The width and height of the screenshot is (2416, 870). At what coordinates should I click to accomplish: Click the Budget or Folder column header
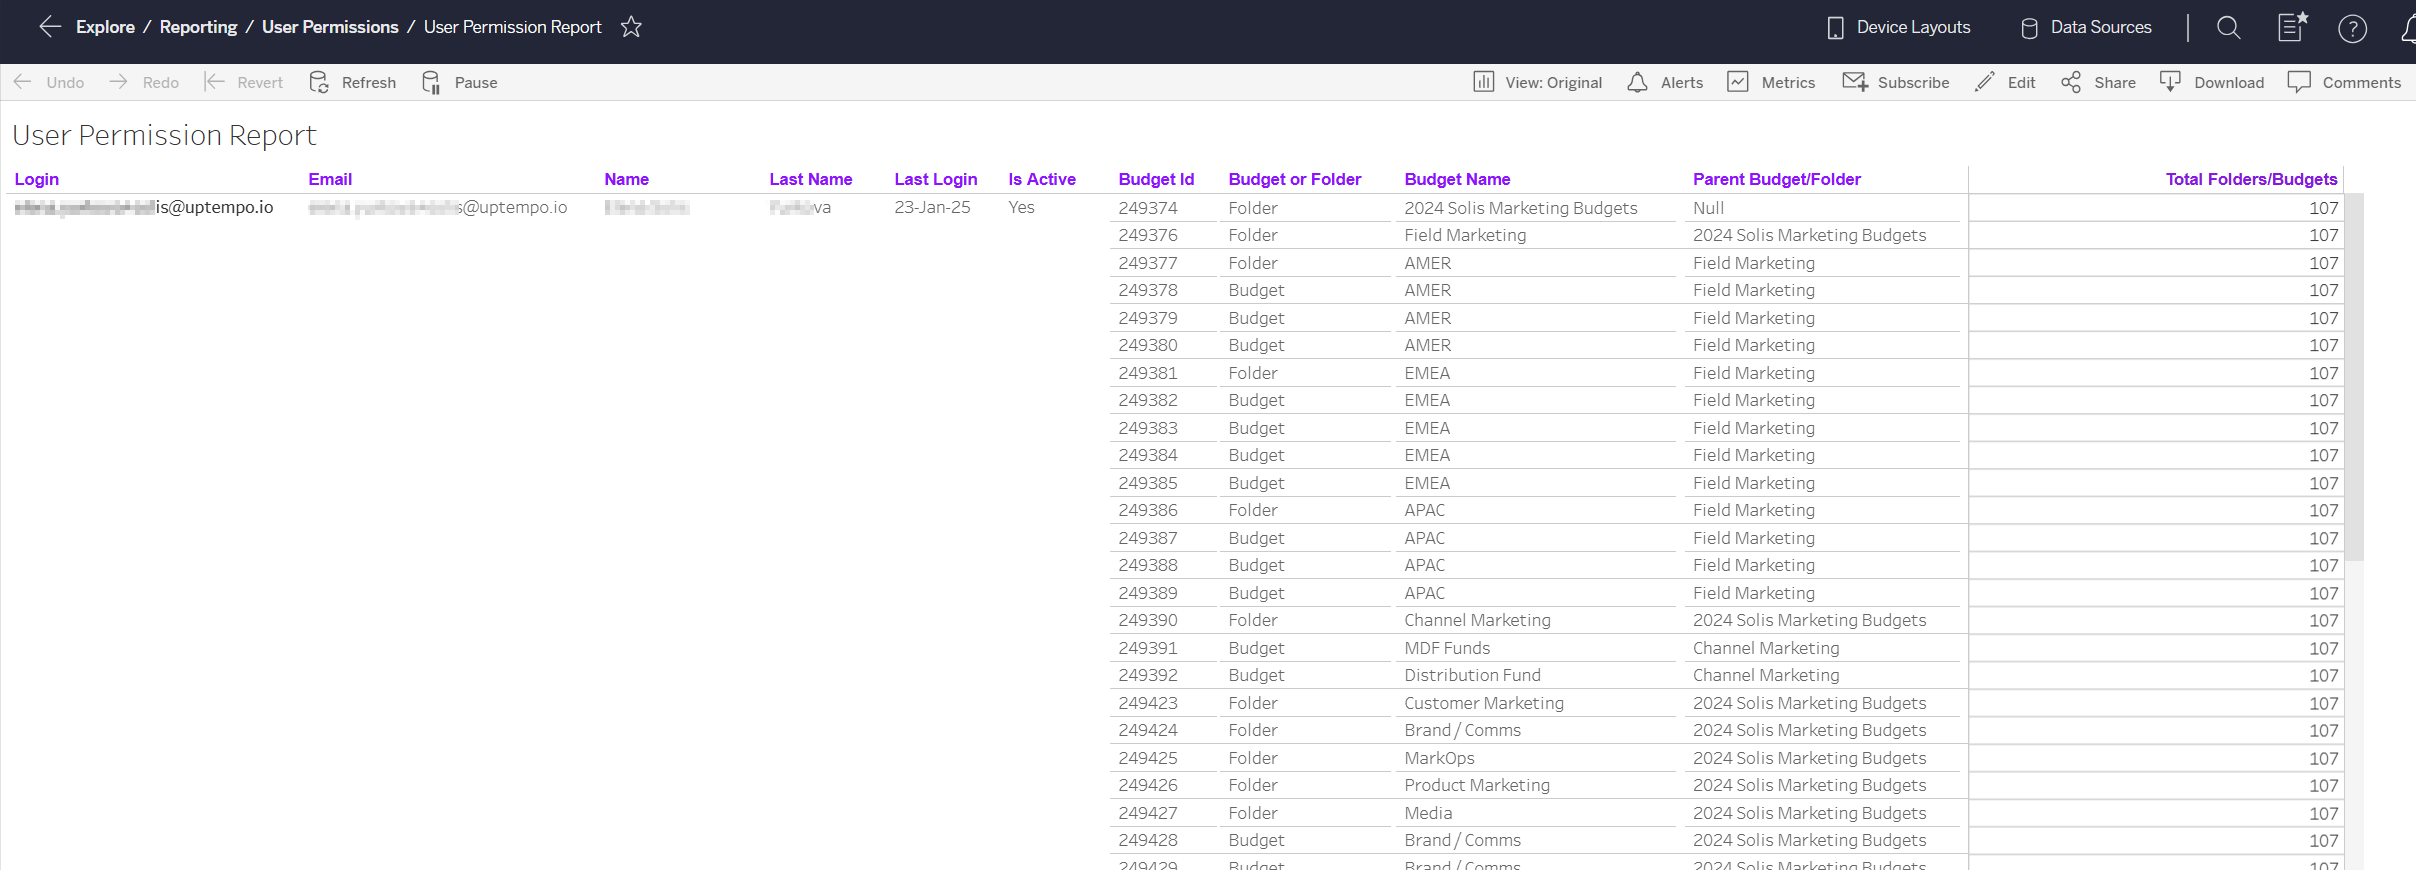point(1295,179)
